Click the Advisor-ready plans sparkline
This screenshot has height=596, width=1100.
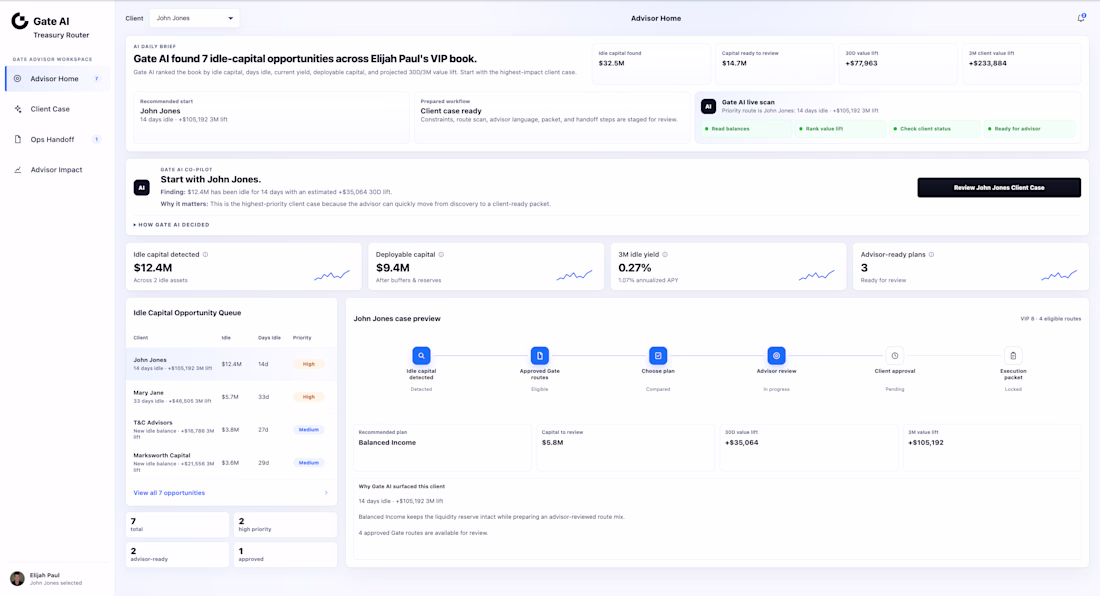(x=1059, y=276)
